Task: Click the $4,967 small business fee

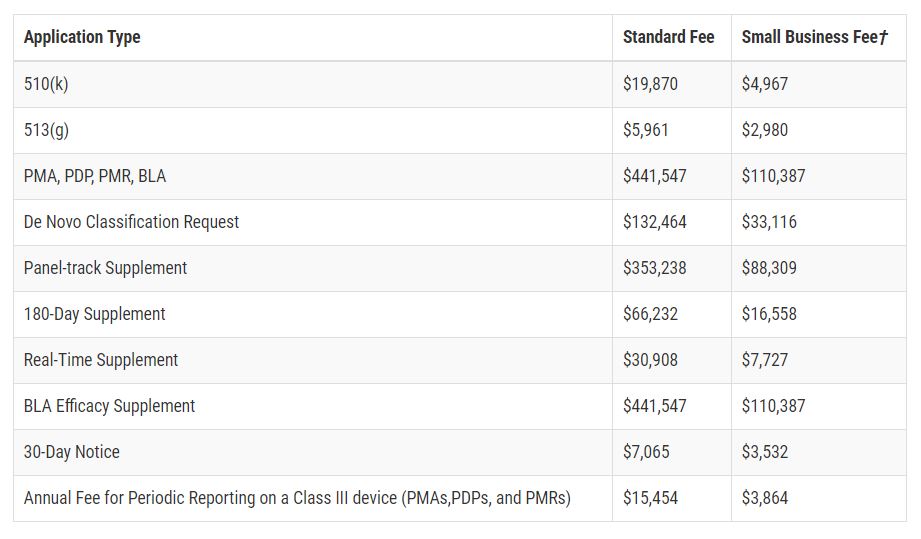Action: click(x=764, y=84)
